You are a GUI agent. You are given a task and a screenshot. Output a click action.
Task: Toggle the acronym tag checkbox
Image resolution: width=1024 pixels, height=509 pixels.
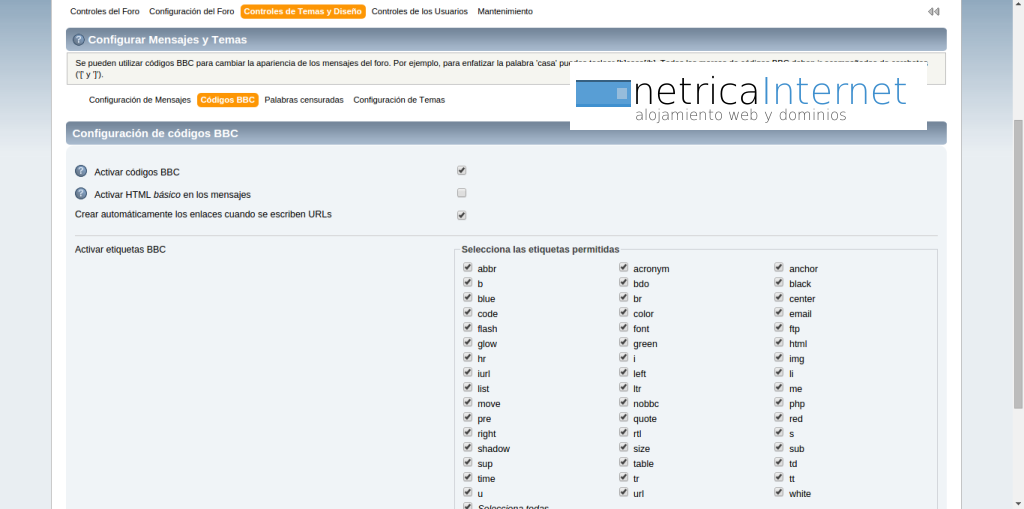pyautogui.click(x=624, y=268)
